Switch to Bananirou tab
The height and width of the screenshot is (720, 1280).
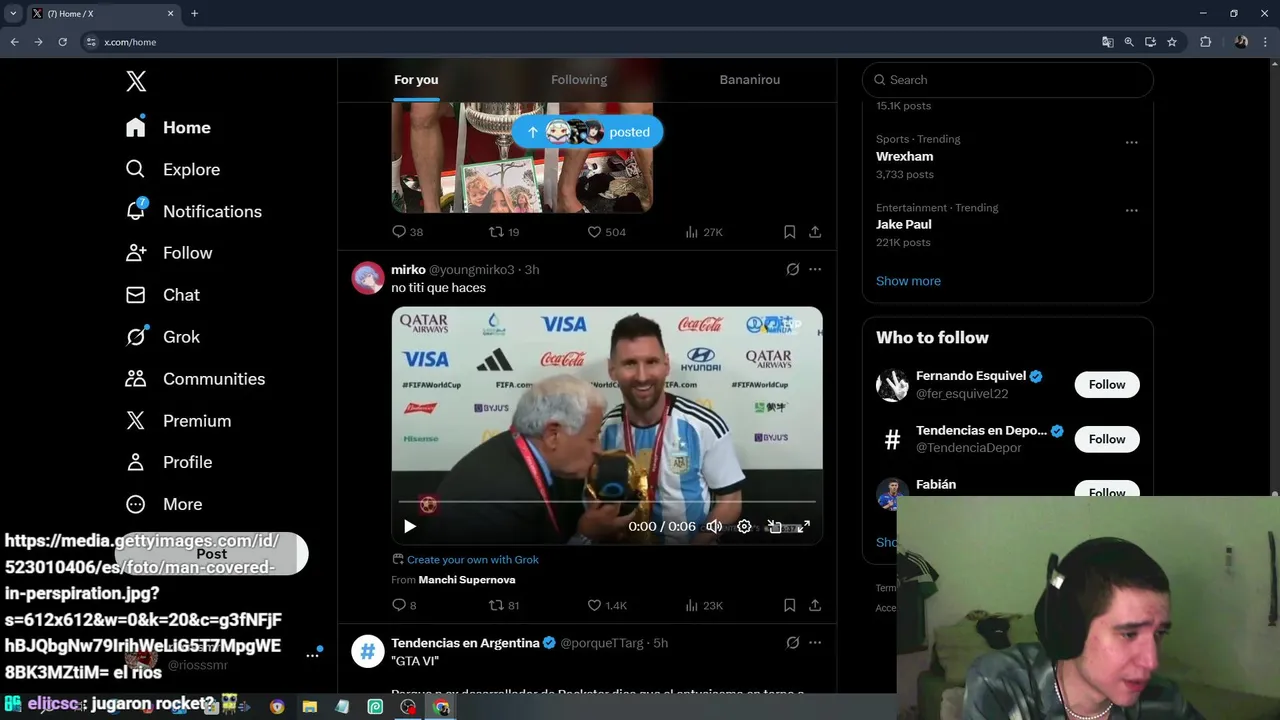pos(750,80)
